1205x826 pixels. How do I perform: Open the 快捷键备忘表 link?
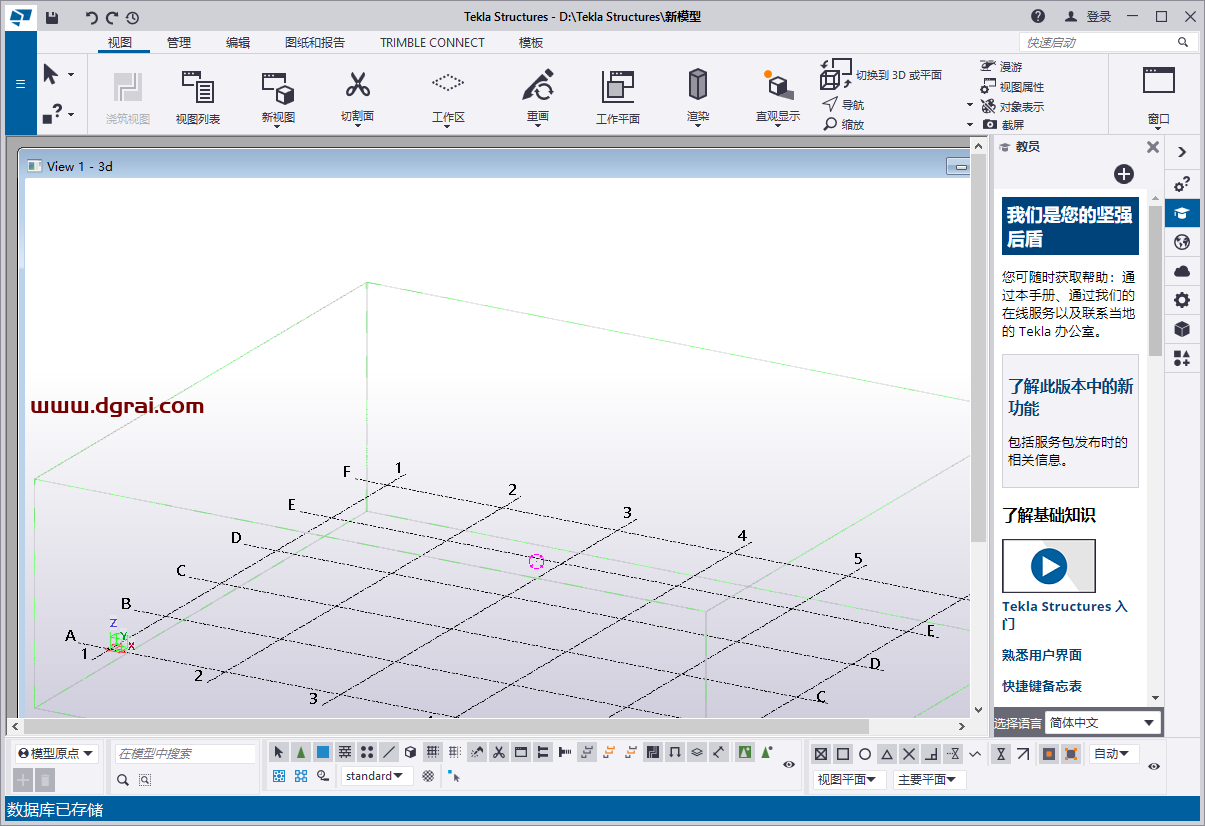(x=1042, y=686)
